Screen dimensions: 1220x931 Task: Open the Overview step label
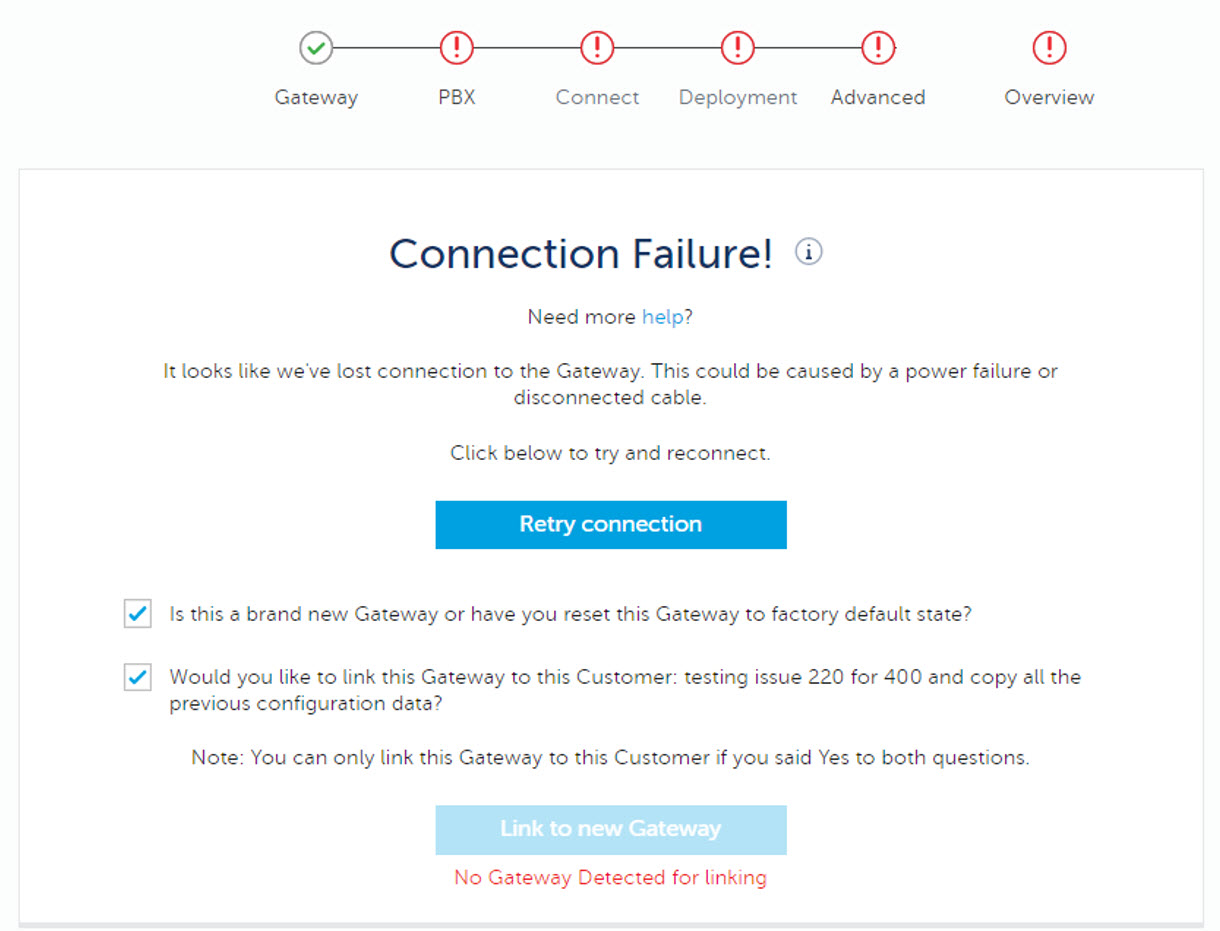click(1049, 98)
